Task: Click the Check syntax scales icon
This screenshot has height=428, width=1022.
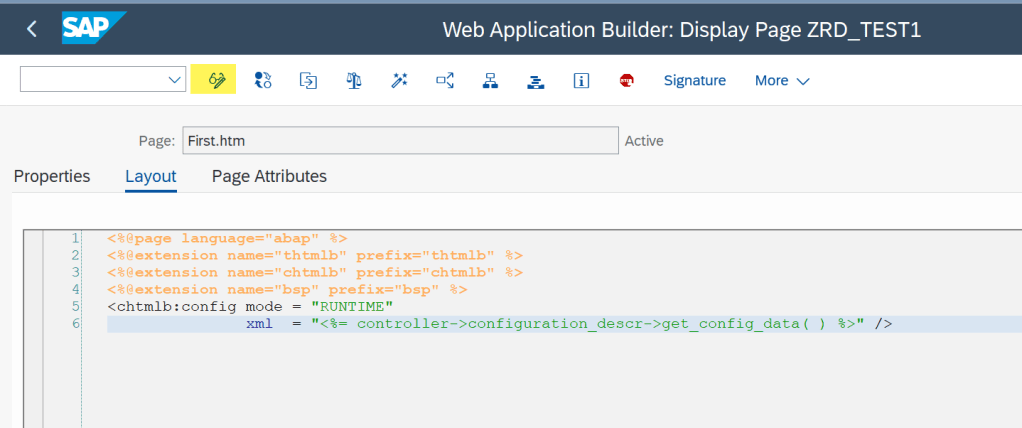Action: tap(353, 80)
